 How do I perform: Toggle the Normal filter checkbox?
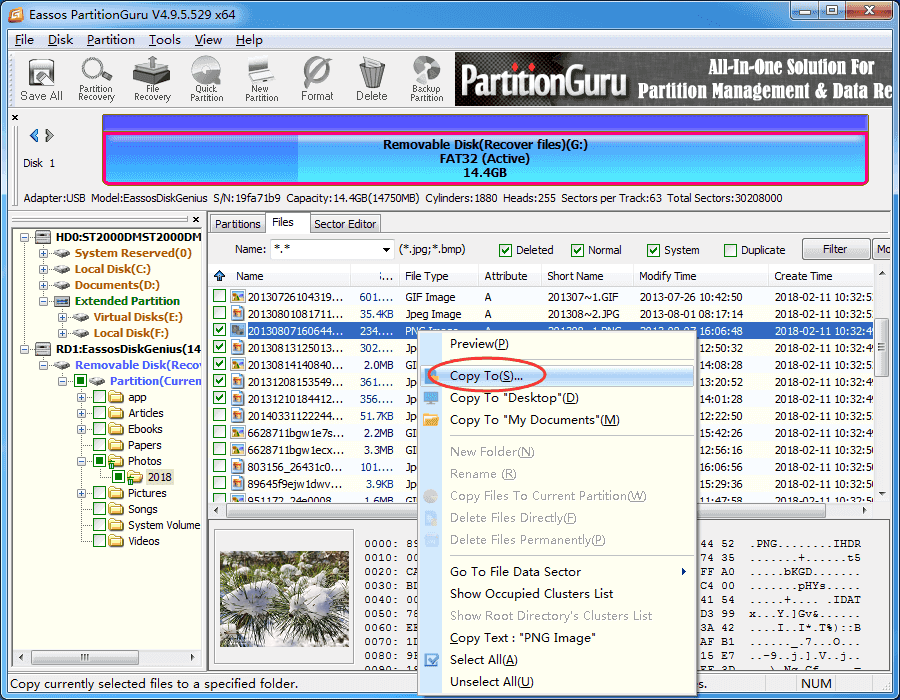tap(577, 250)
